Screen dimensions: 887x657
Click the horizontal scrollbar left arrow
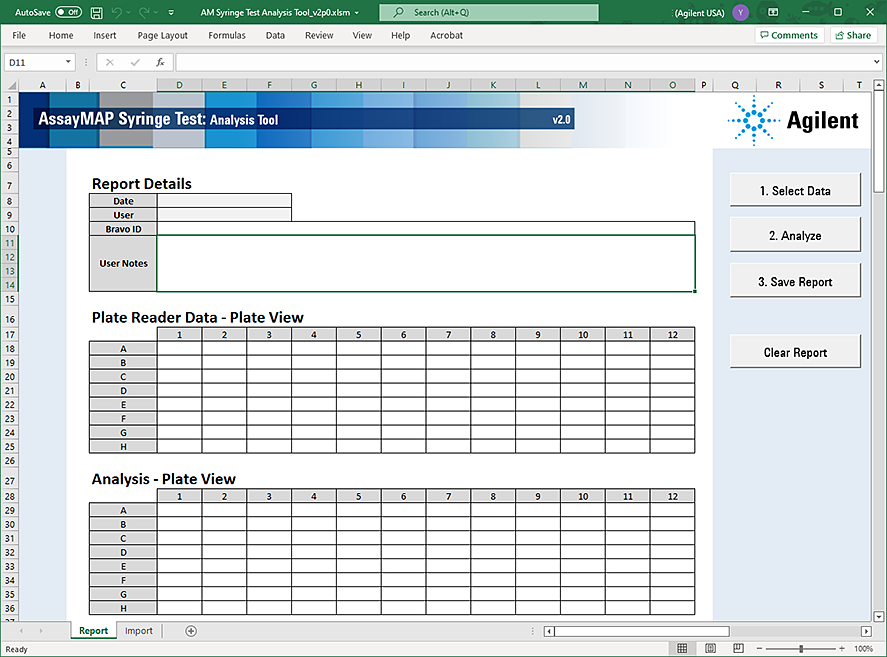pyautogui.click(x=549, y=631)
